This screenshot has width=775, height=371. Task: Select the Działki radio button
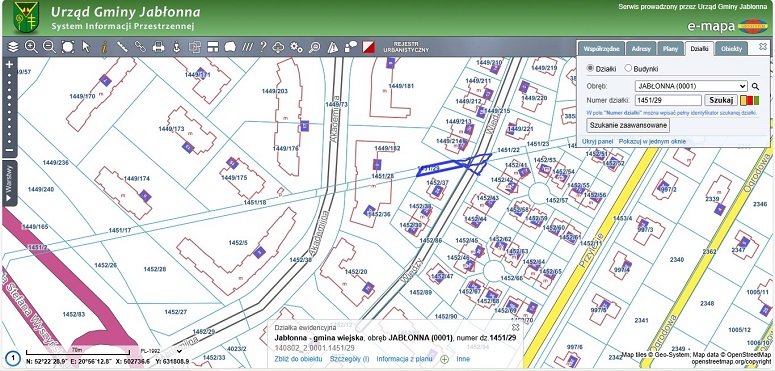coord(590,68)
